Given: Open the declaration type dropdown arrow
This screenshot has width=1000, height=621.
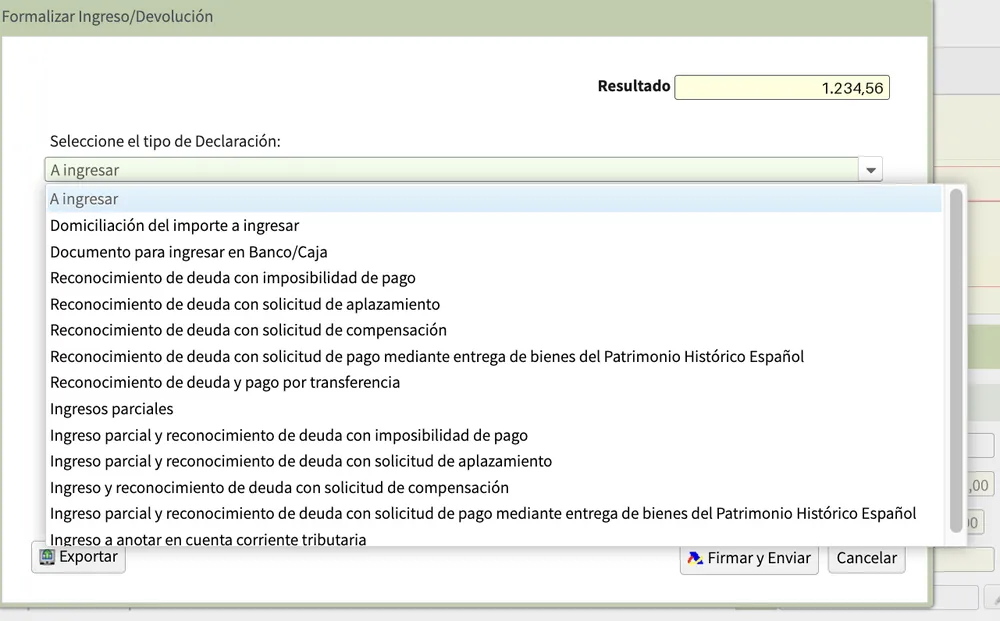Looking at the screenshot, I should pos(871,170).
